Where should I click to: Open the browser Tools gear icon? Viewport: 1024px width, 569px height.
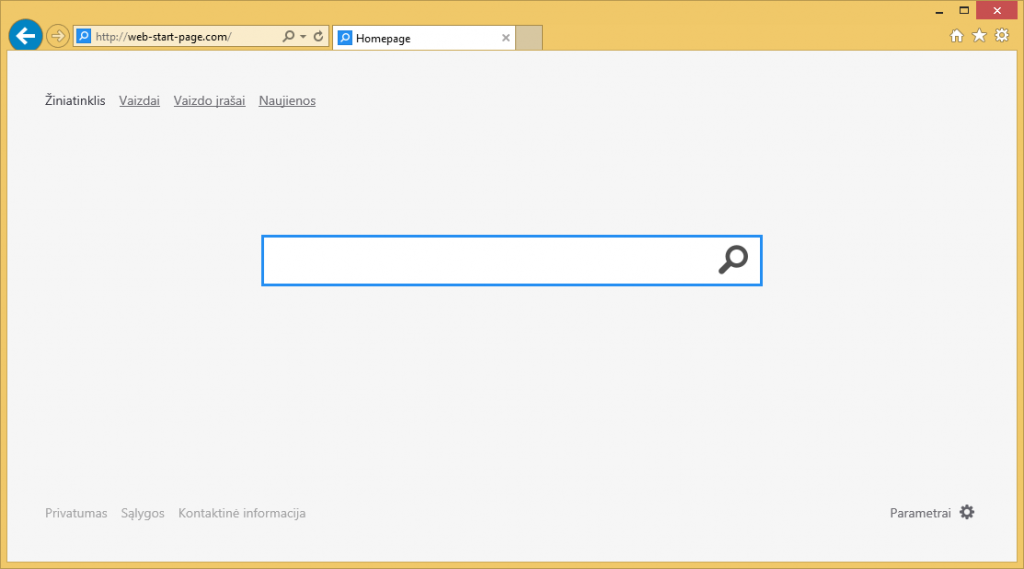[x=1001, y=36]
